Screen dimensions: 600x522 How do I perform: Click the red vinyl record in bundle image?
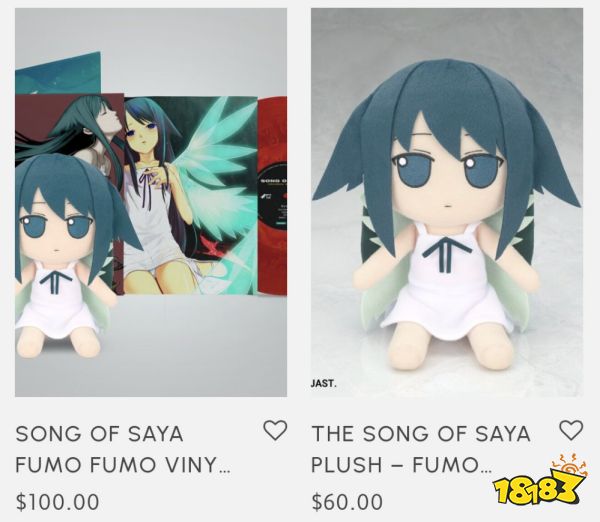click(272, 196)
